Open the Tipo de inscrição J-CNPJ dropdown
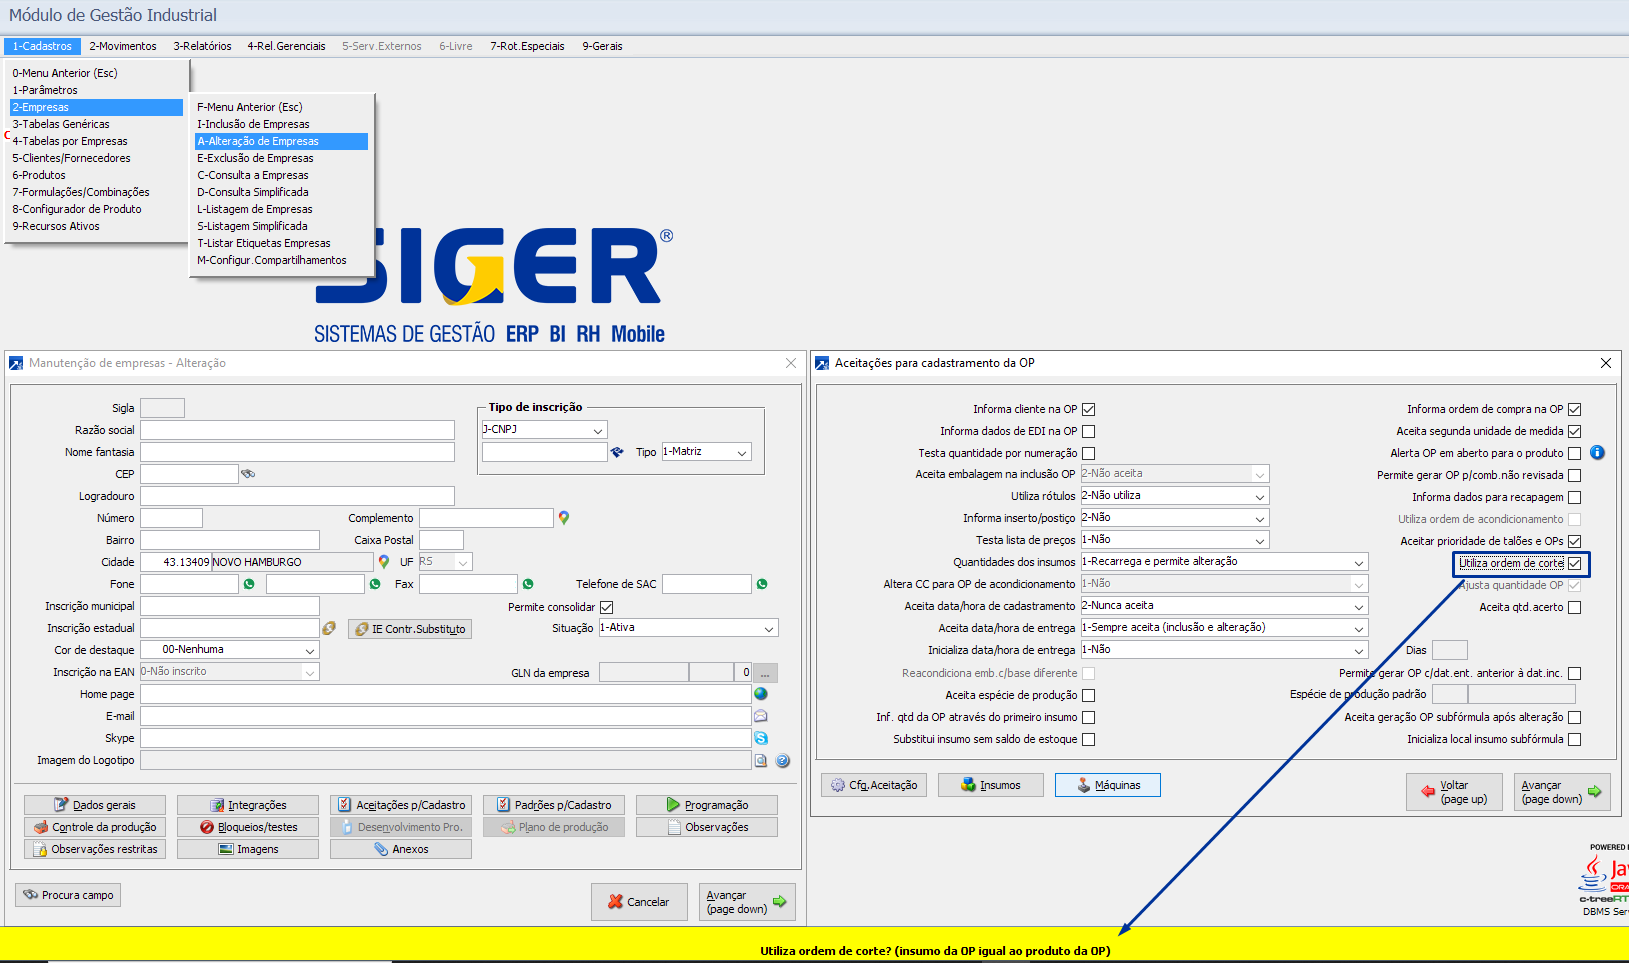The image size is (1629, 963). click(544, 430)
